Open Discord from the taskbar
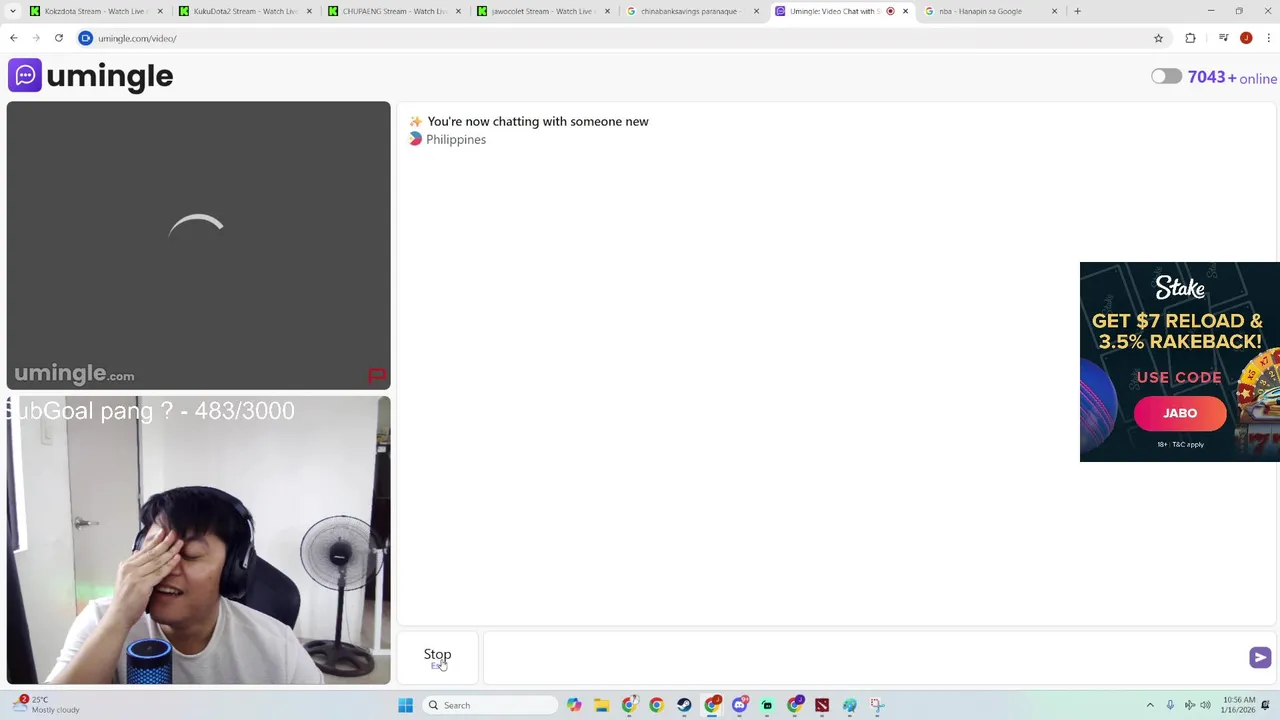The width and height of the screenshot is (1280, 720). pos(739,705)
